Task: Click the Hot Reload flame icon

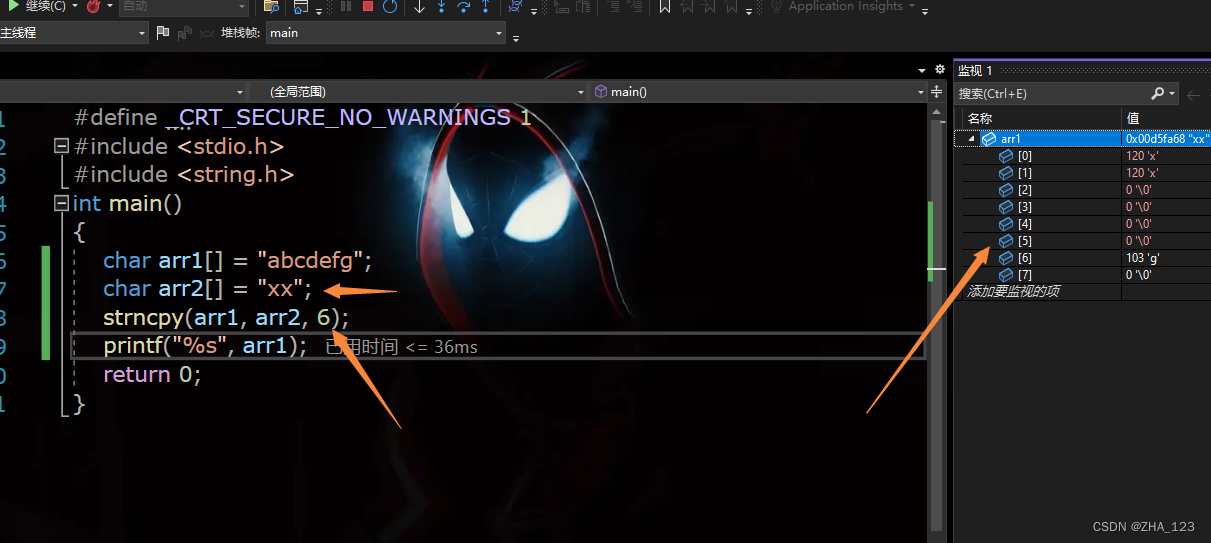Action: pyautogui.click(x=93, y=6)
